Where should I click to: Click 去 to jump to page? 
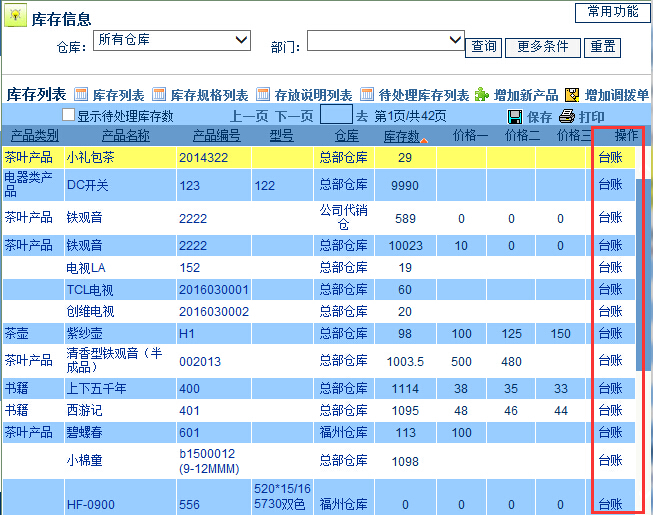[361, 116]
